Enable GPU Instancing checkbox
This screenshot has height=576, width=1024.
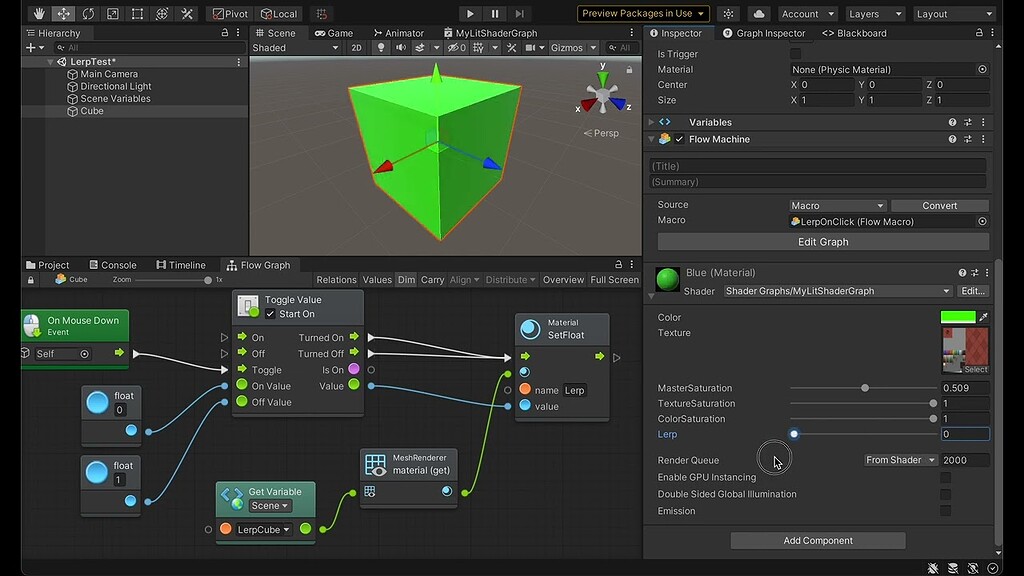(946, 477)
